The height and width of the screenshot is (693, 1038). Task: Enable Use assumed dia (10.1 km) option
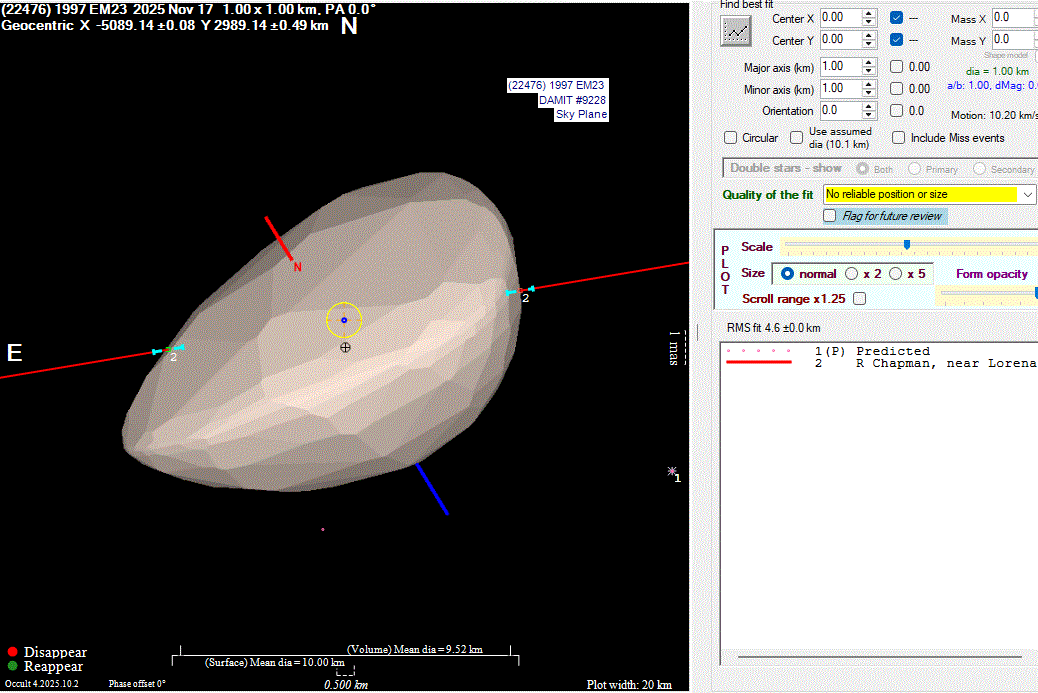[797, 138]
